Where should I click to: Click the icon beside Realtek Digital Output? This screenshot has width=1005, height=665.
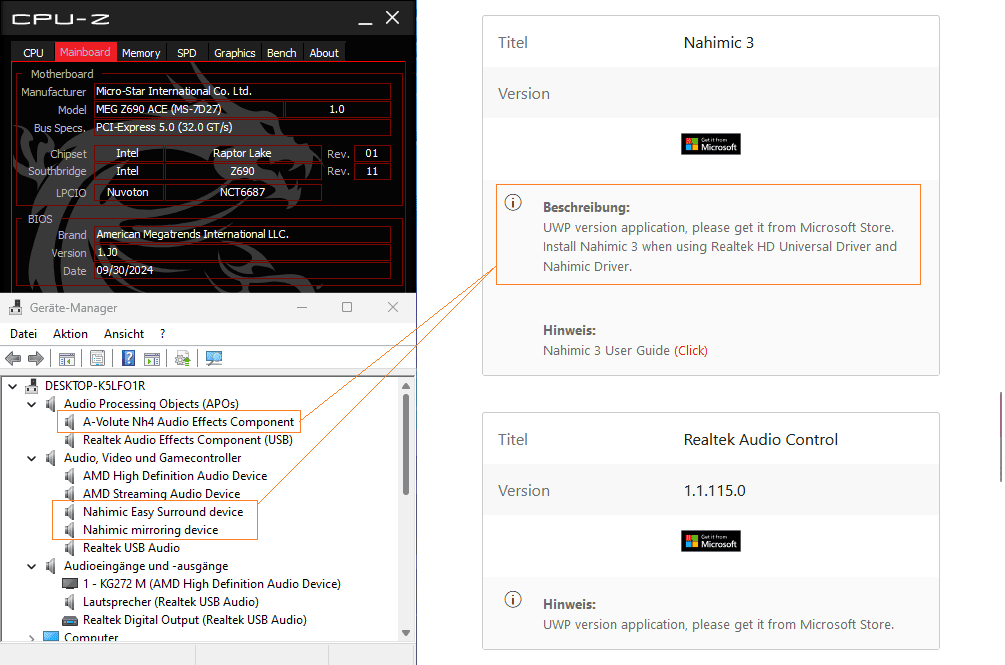[70, 620]
